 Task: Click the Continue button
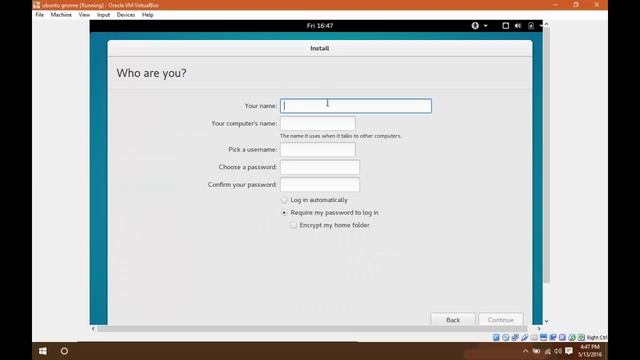501,320
